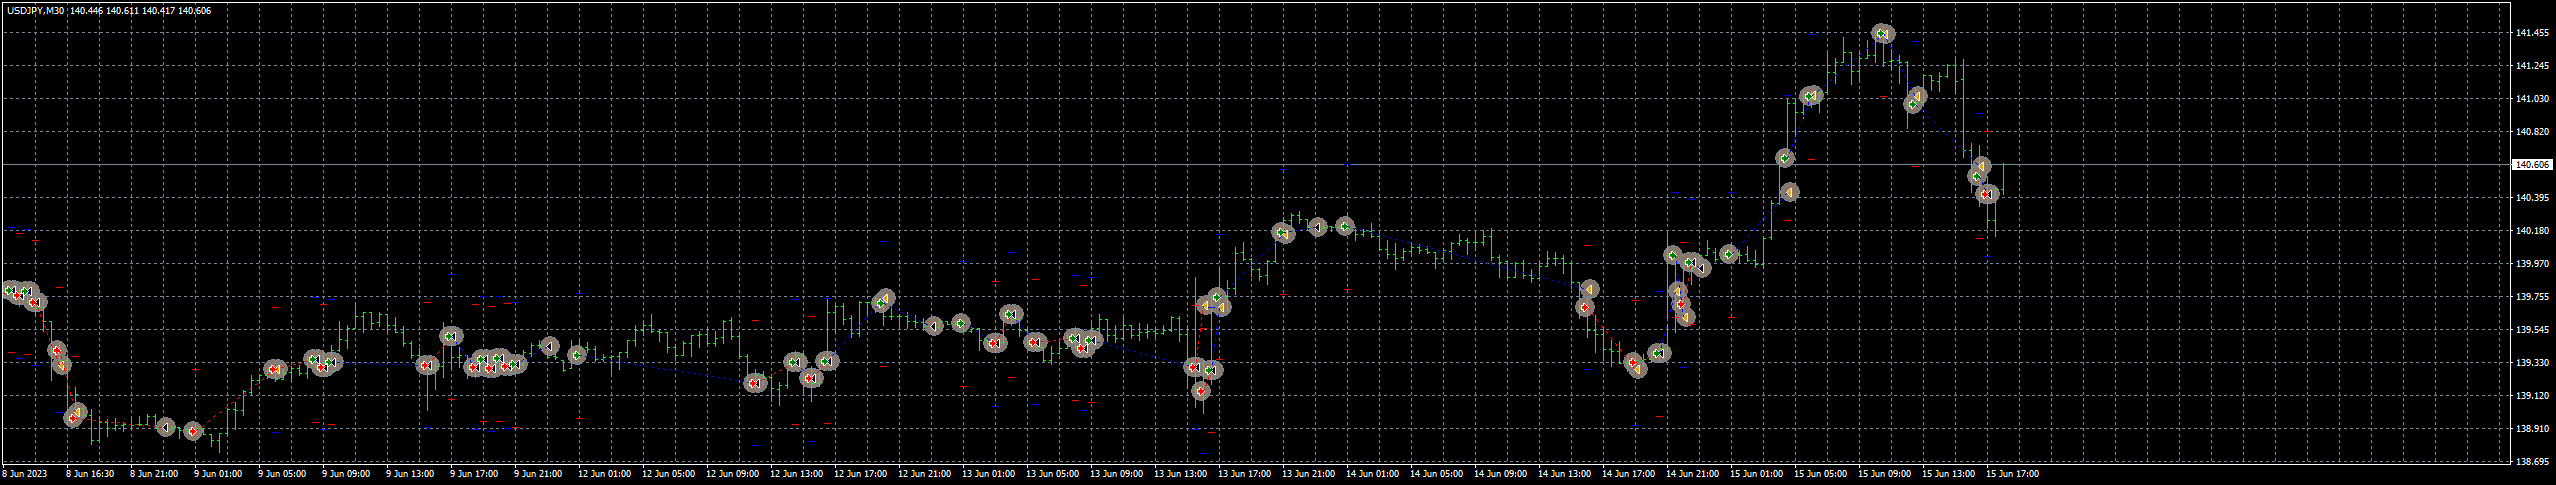Click the 140.180 price scale label
This screenshot has width=2556, height=485.
[x=2530, y=231]
